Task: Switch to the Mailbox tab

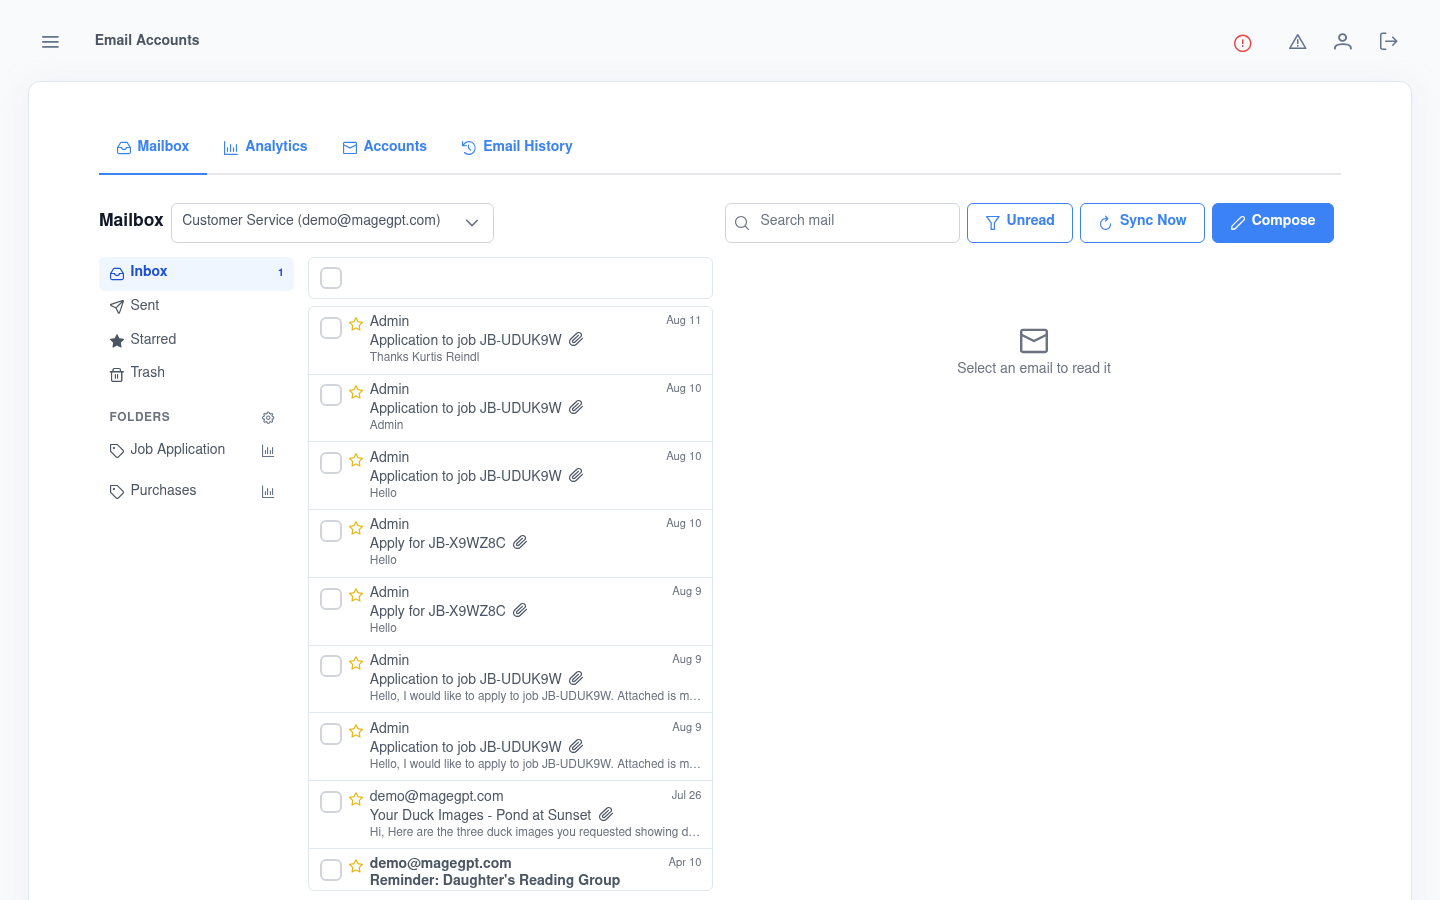Action: 153,147
